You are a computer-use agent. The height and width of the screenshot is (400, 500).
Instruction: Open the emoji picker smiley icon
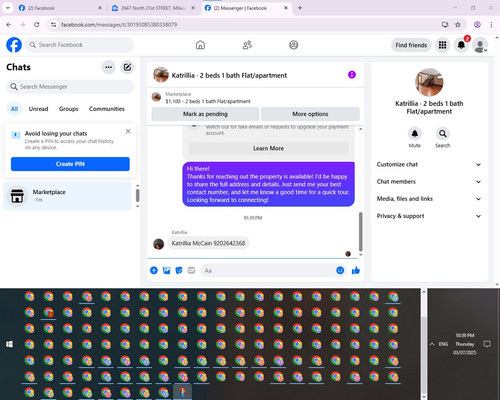coord(340,270)
